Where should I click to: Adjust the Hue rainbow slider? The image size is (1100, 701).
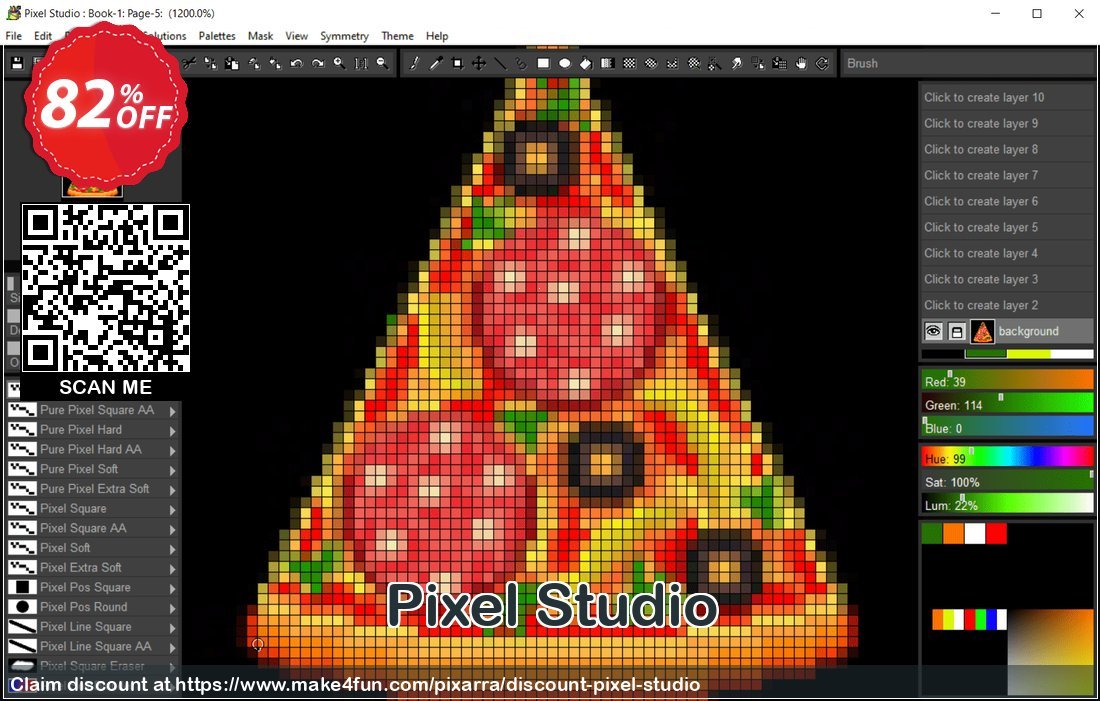tap(1007, 458)
